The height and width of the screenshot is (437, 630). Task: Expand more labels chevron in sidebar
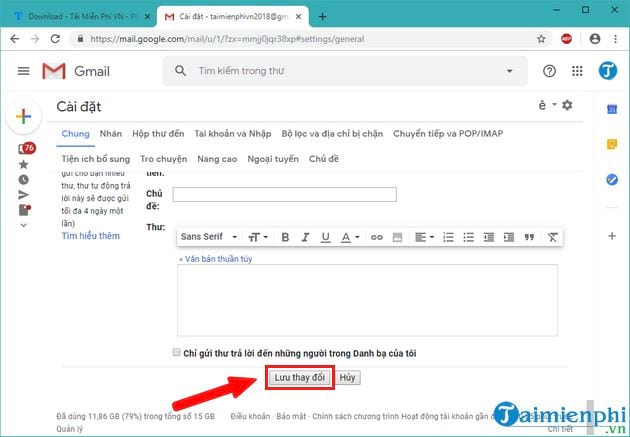(24, 225)
